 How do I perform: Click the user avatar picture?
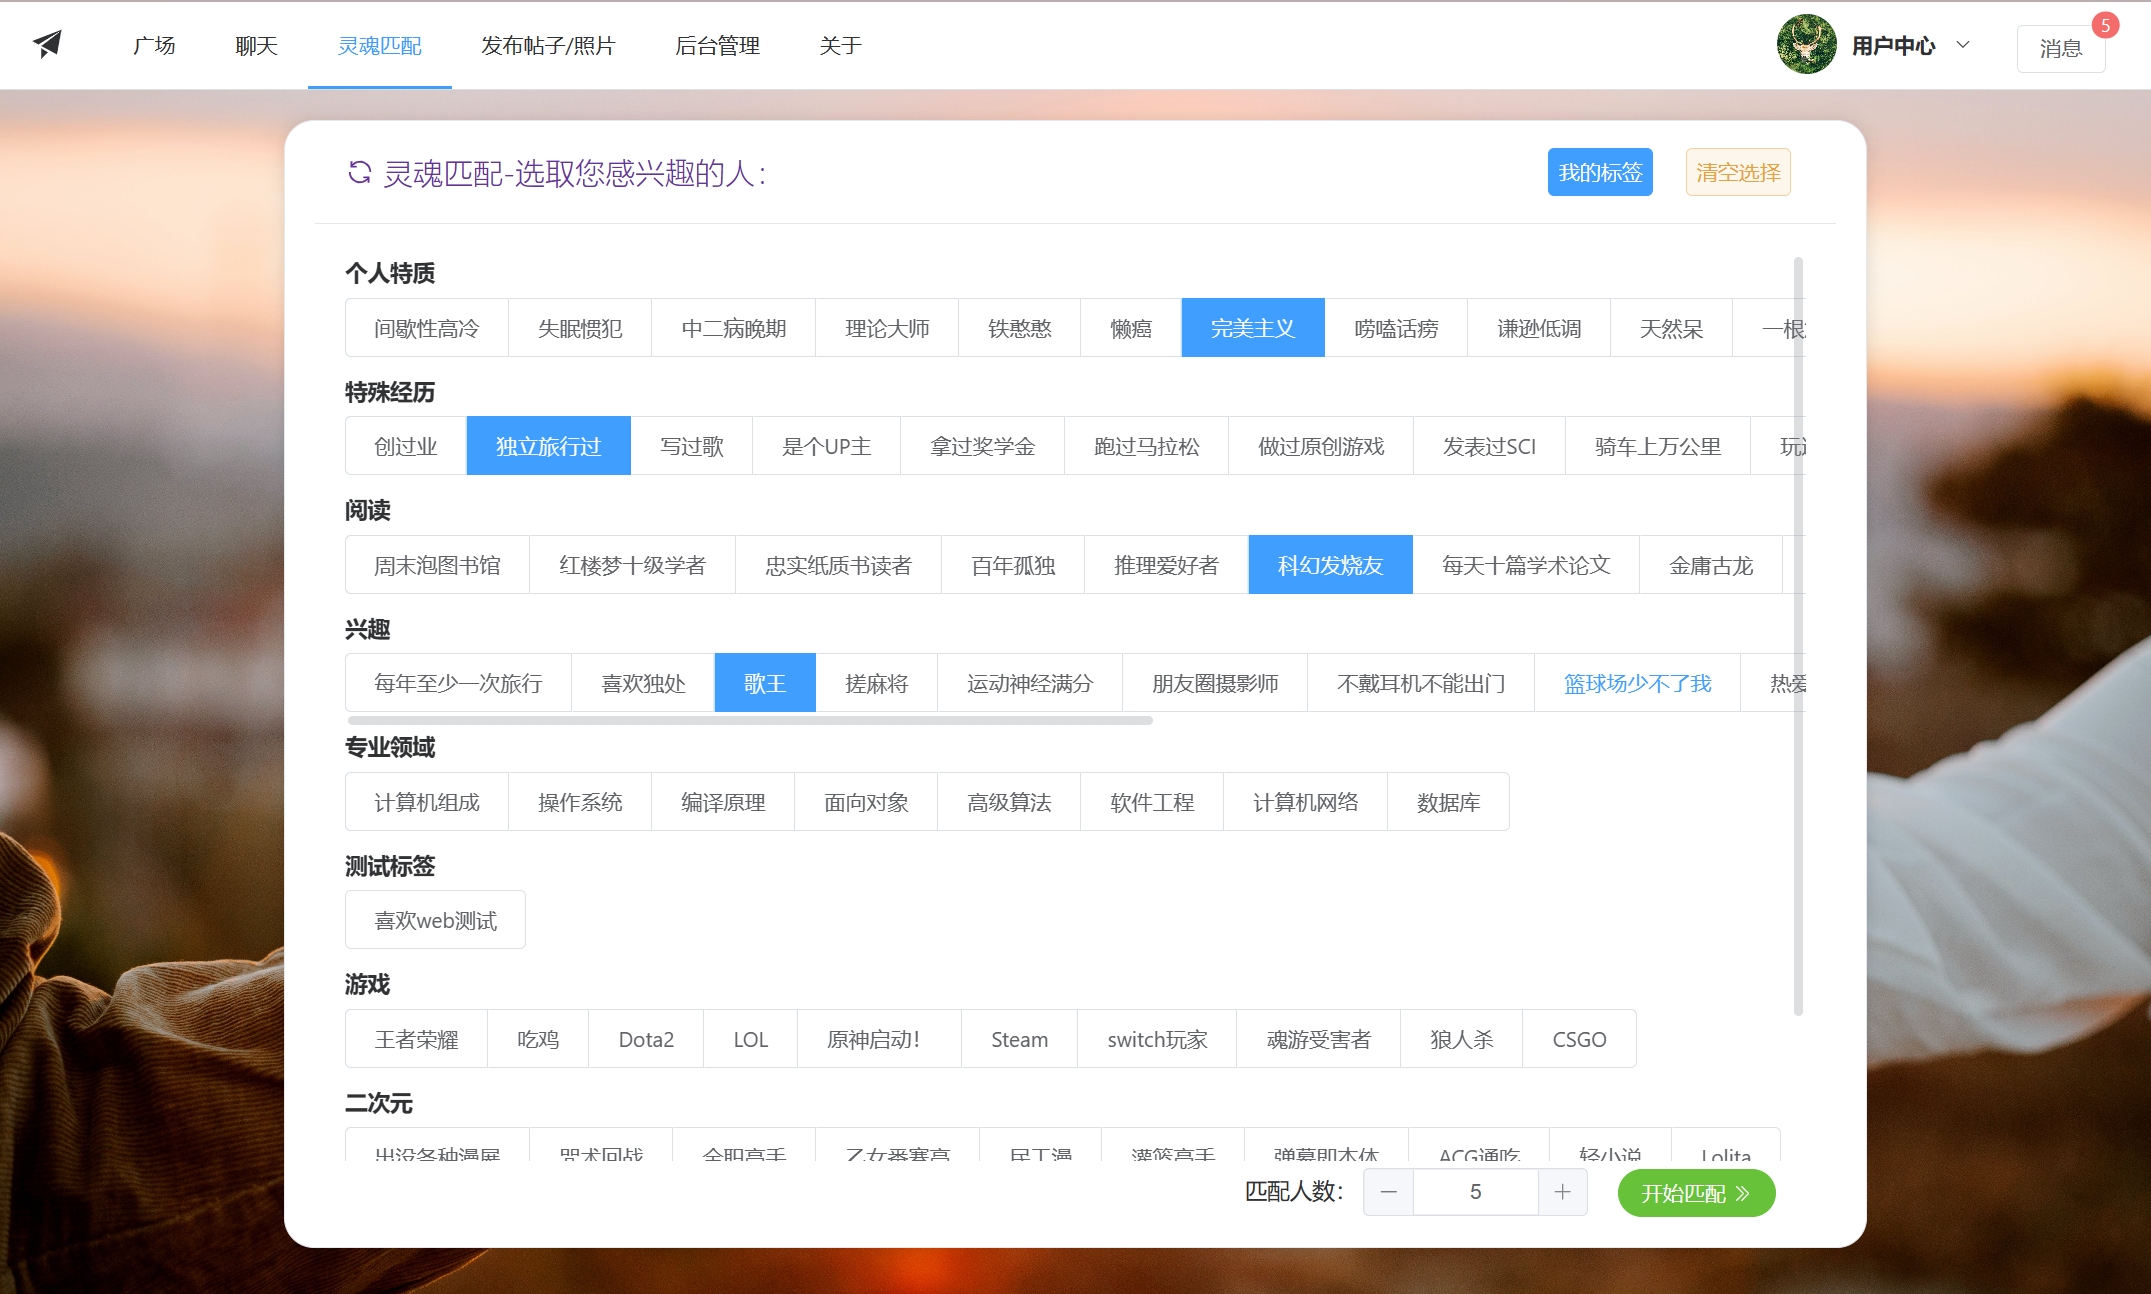pos(1806,45)
